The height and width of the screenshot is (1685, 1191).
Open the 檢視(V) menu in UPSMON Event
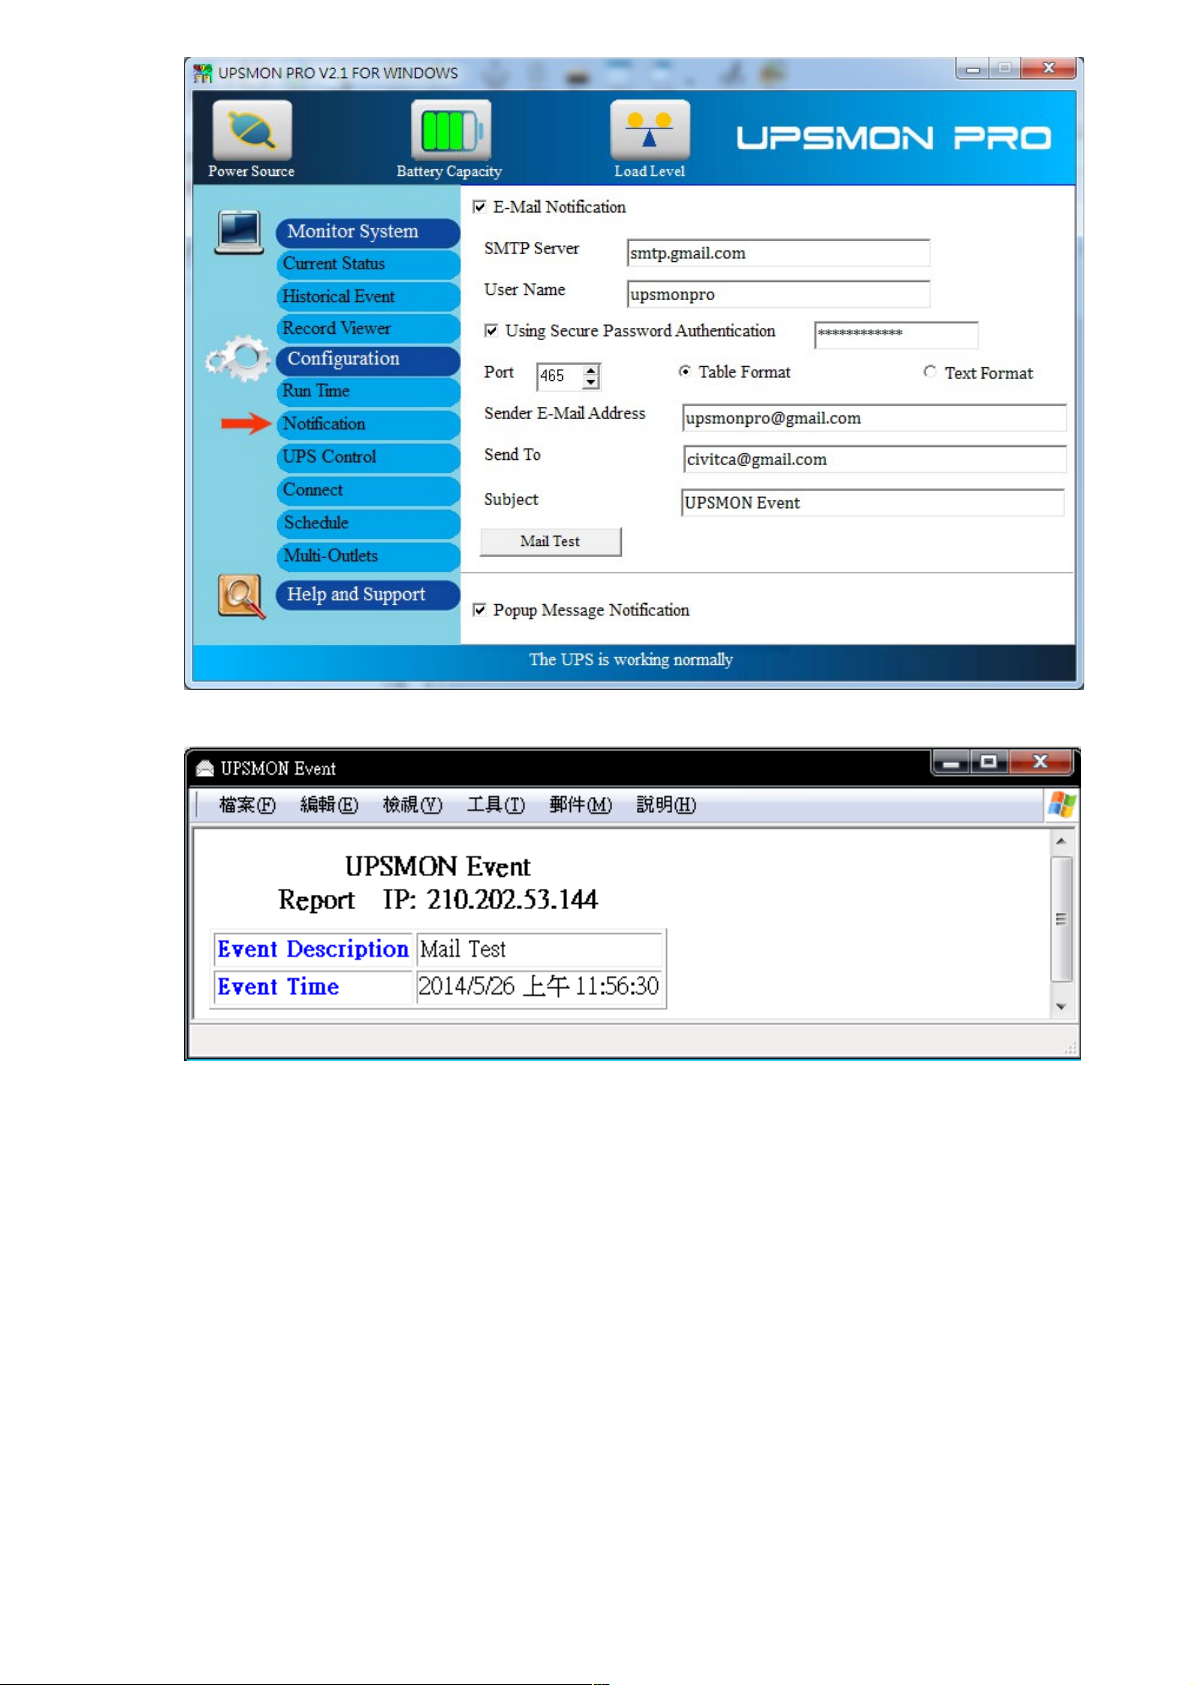(412, 805)
